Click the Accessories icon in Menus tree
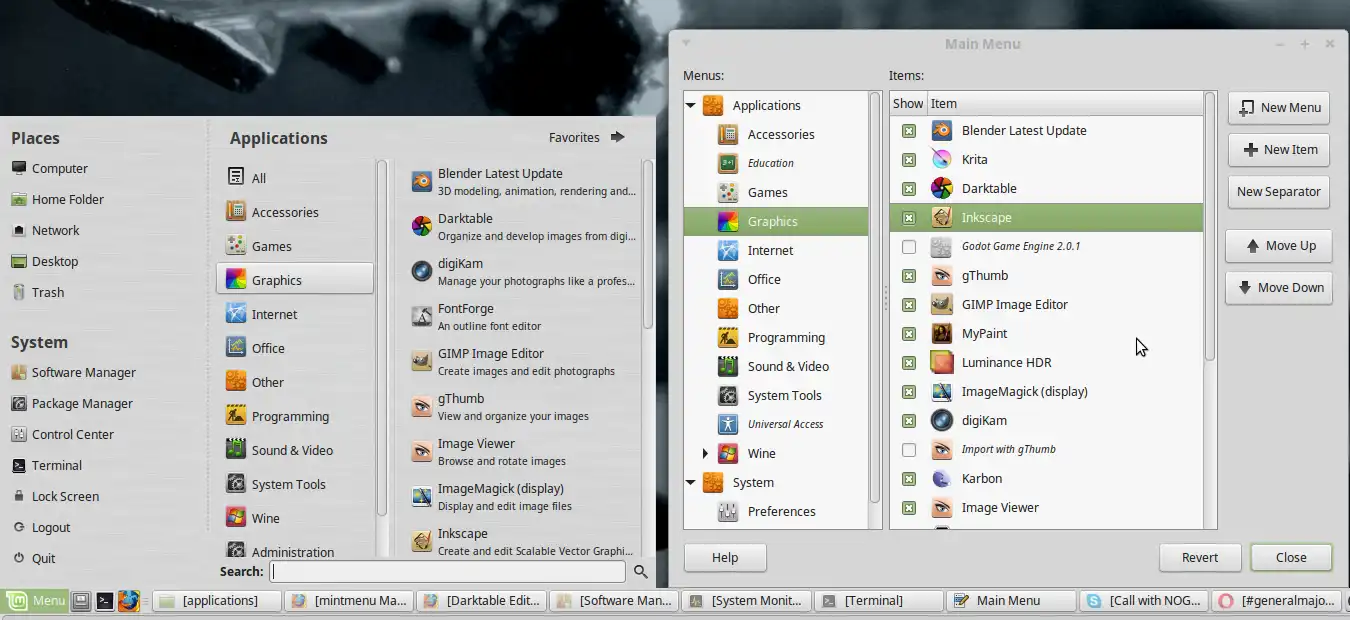1350x620 pixels. tap(728, 134)
